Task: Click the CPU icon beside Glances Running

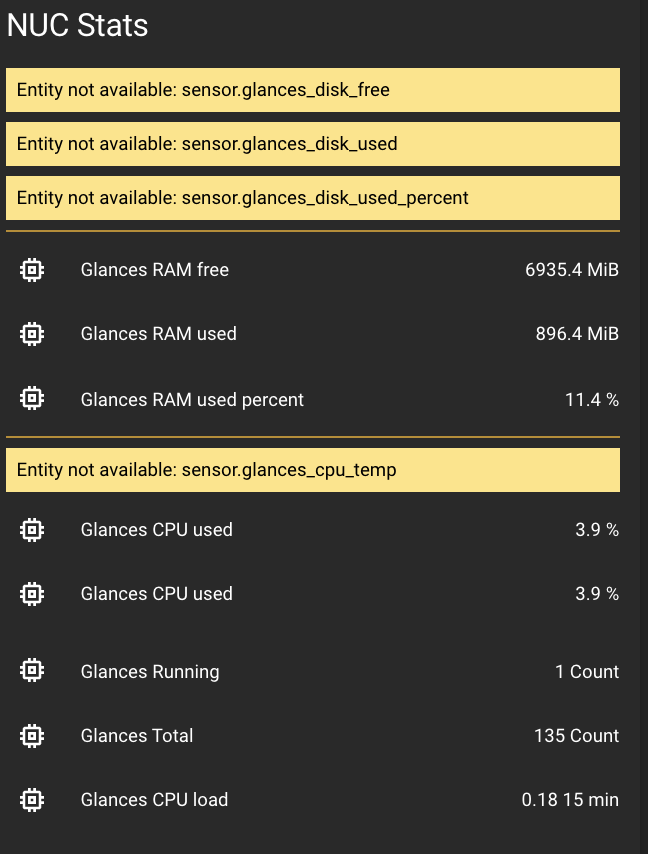Action: pos(32,671)
